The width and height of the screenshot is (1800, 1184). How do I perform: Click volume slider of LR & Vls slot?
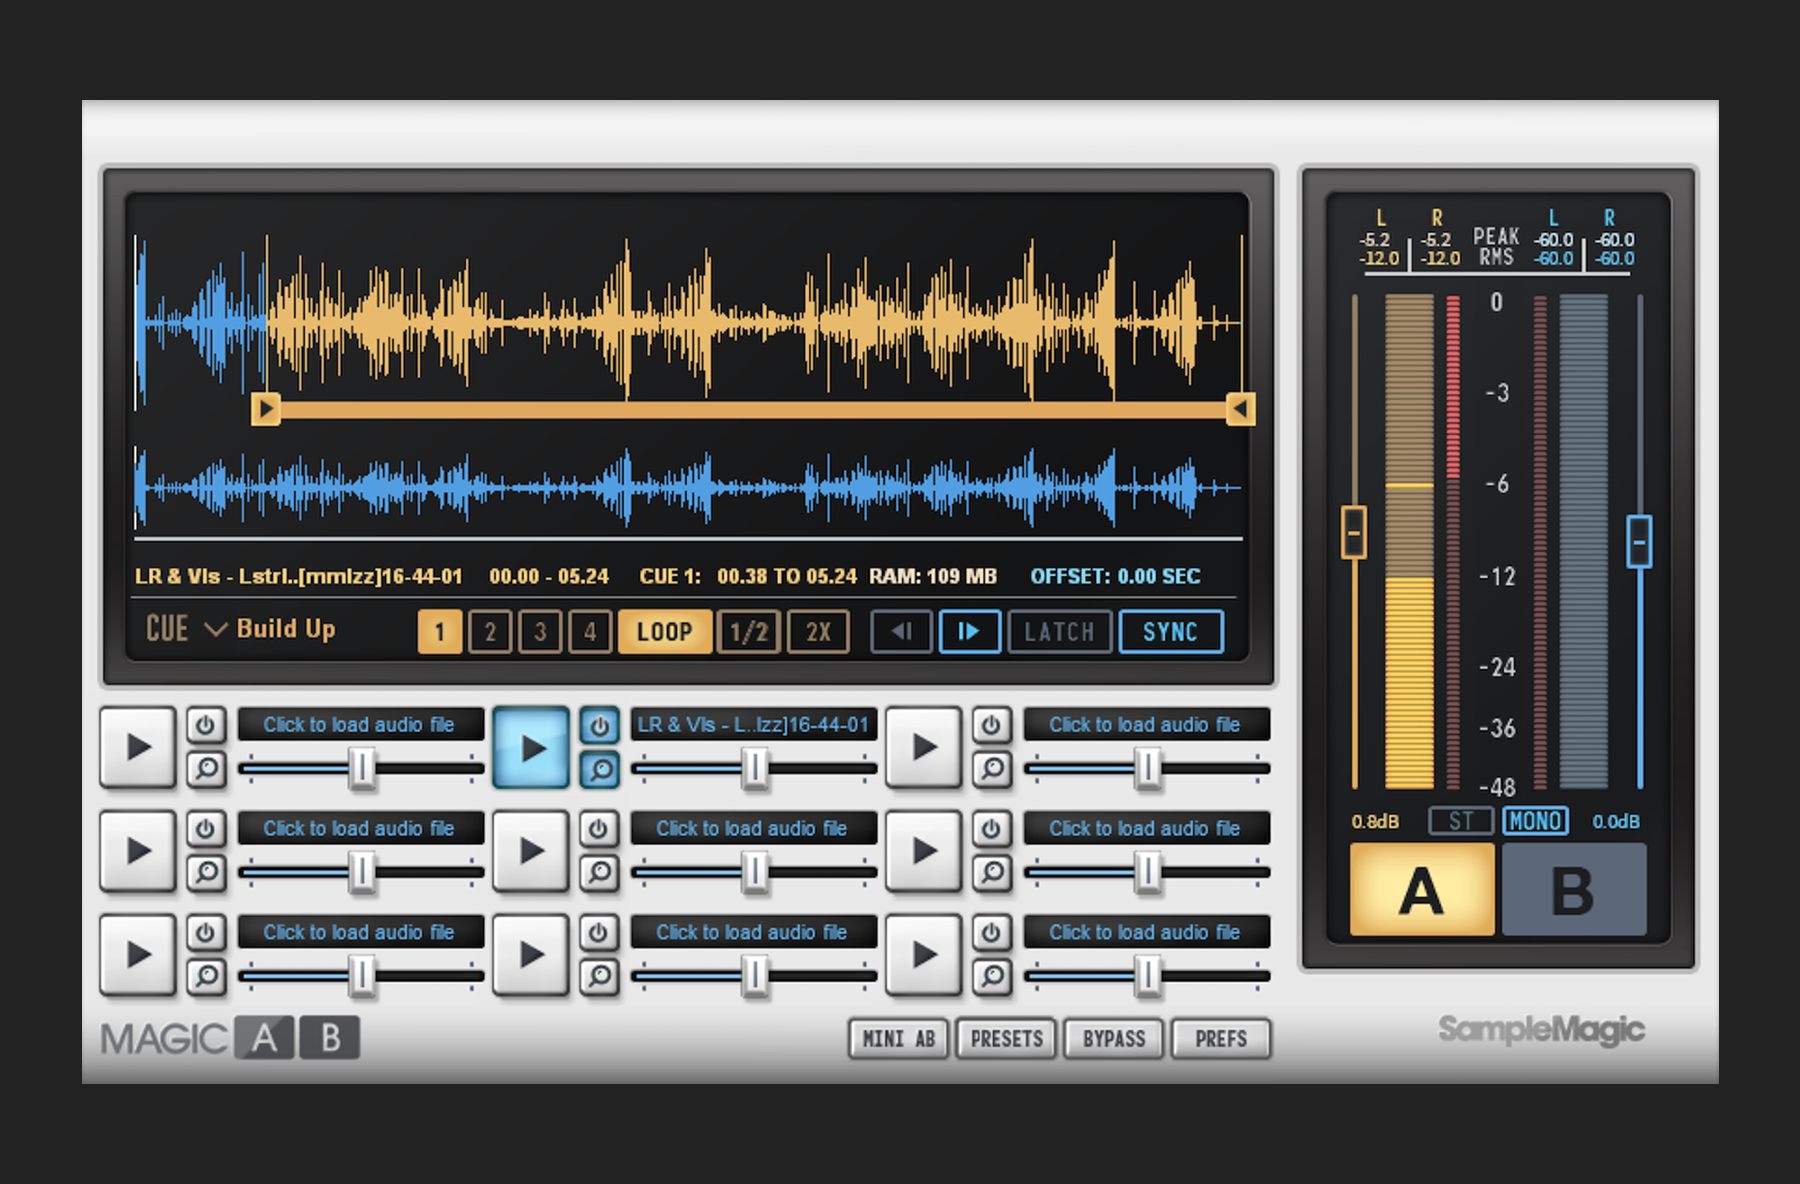755,768
